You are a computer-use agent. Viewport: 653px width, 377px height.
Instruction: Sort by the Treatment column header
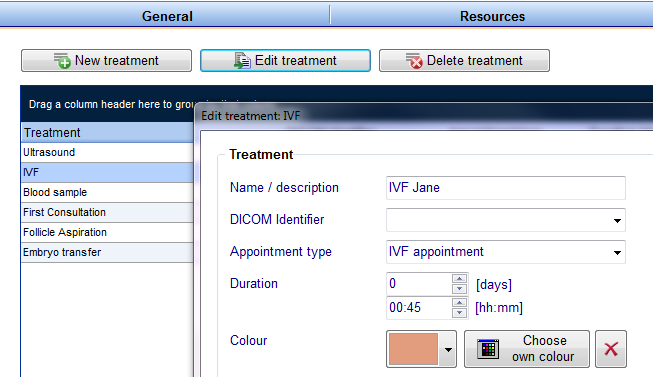pos(107,132)
